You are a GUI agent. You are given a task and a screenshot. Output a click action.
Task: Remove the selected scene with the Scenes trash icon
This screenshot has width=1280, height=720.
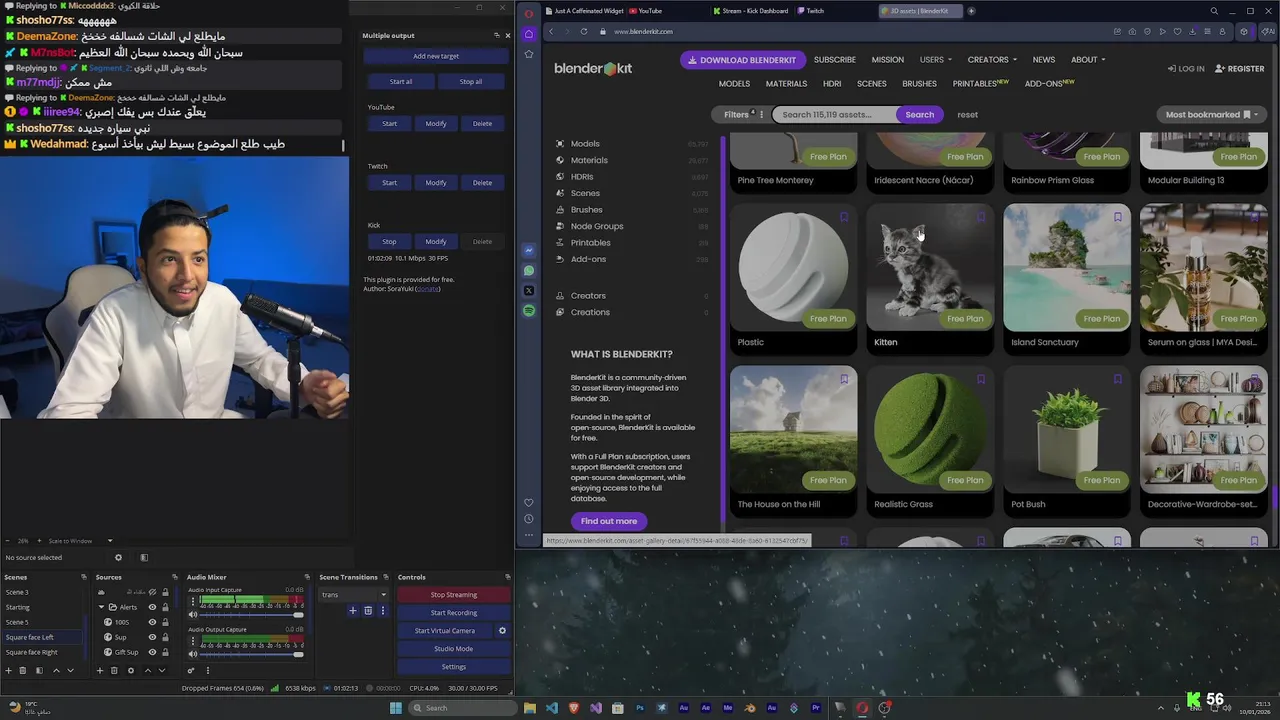pos(23,670)
